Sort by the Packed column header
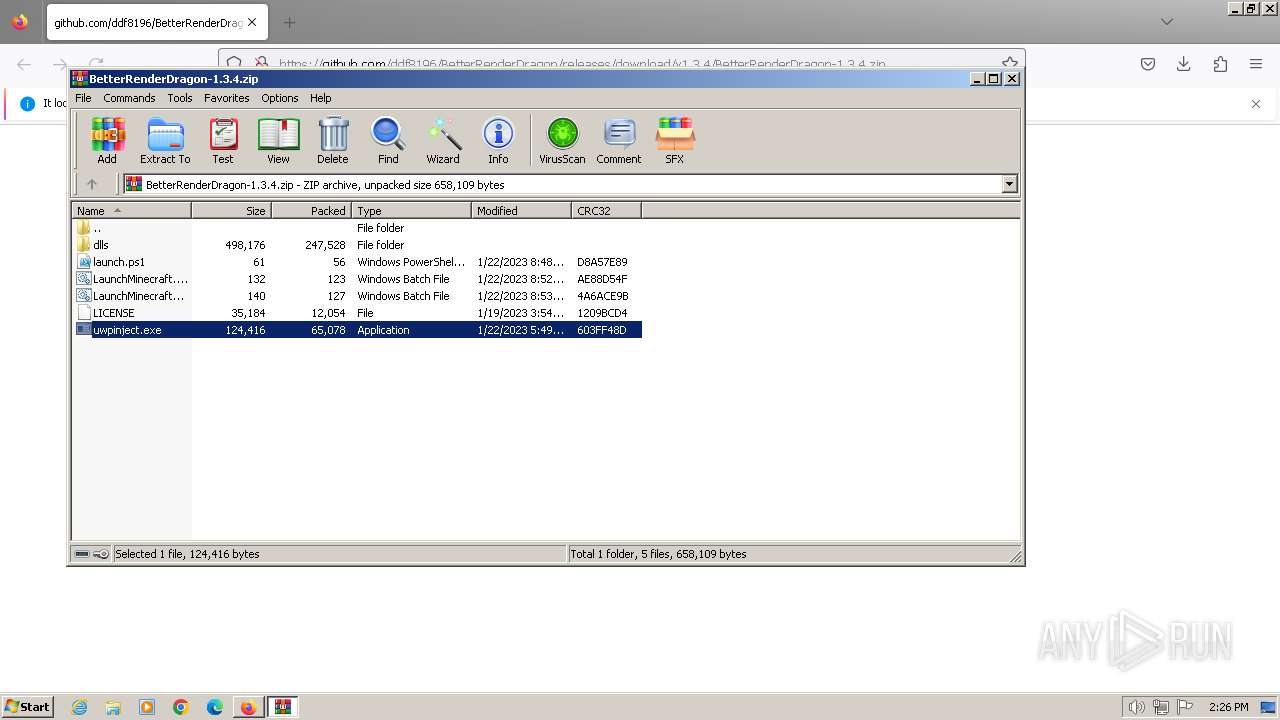Screen dimensions: 1280x720 (x=311, y=211)
